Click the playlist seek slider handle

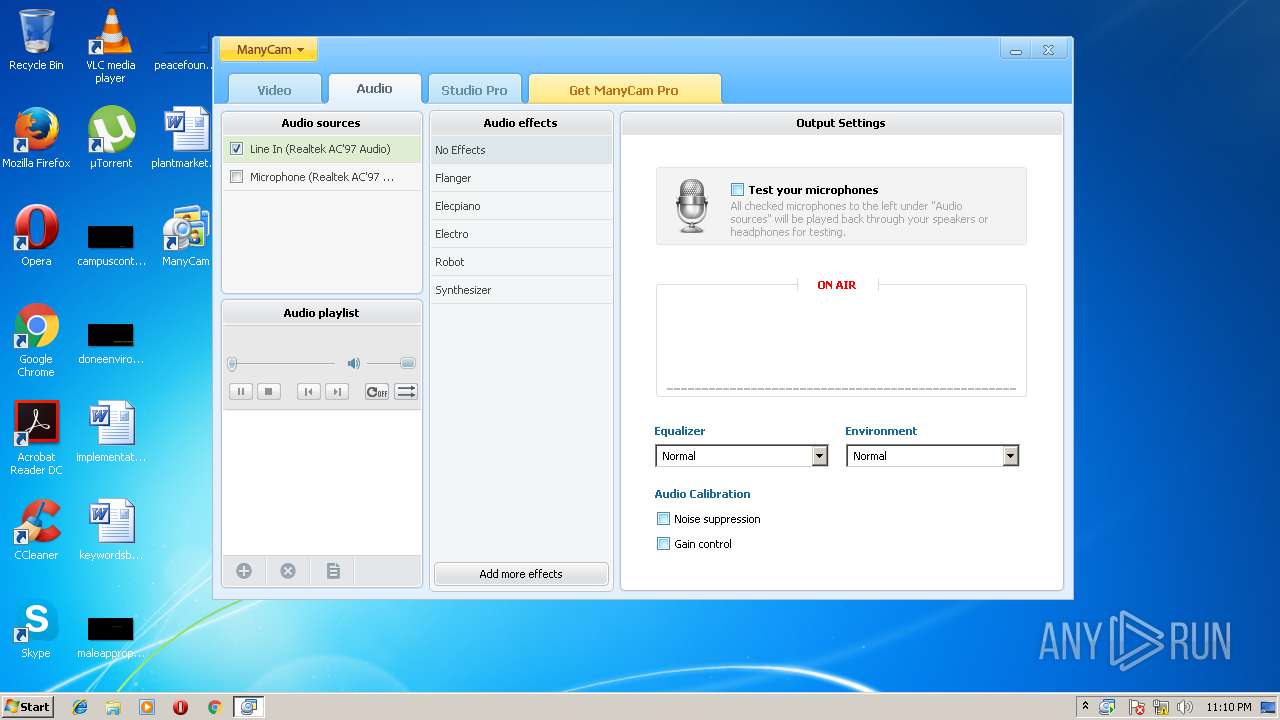[232, 364]
